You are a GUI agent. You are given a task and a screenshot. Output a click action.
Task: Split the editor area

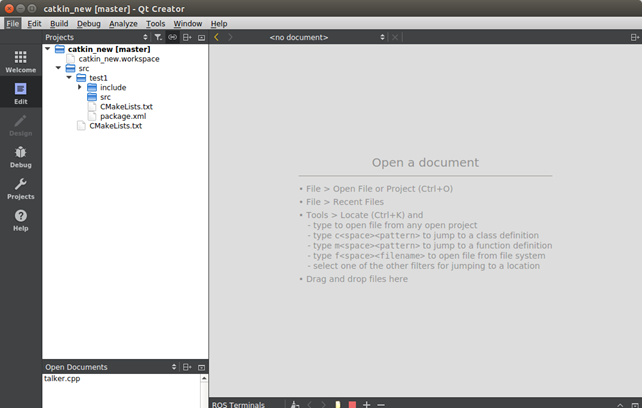click(635, 37)
